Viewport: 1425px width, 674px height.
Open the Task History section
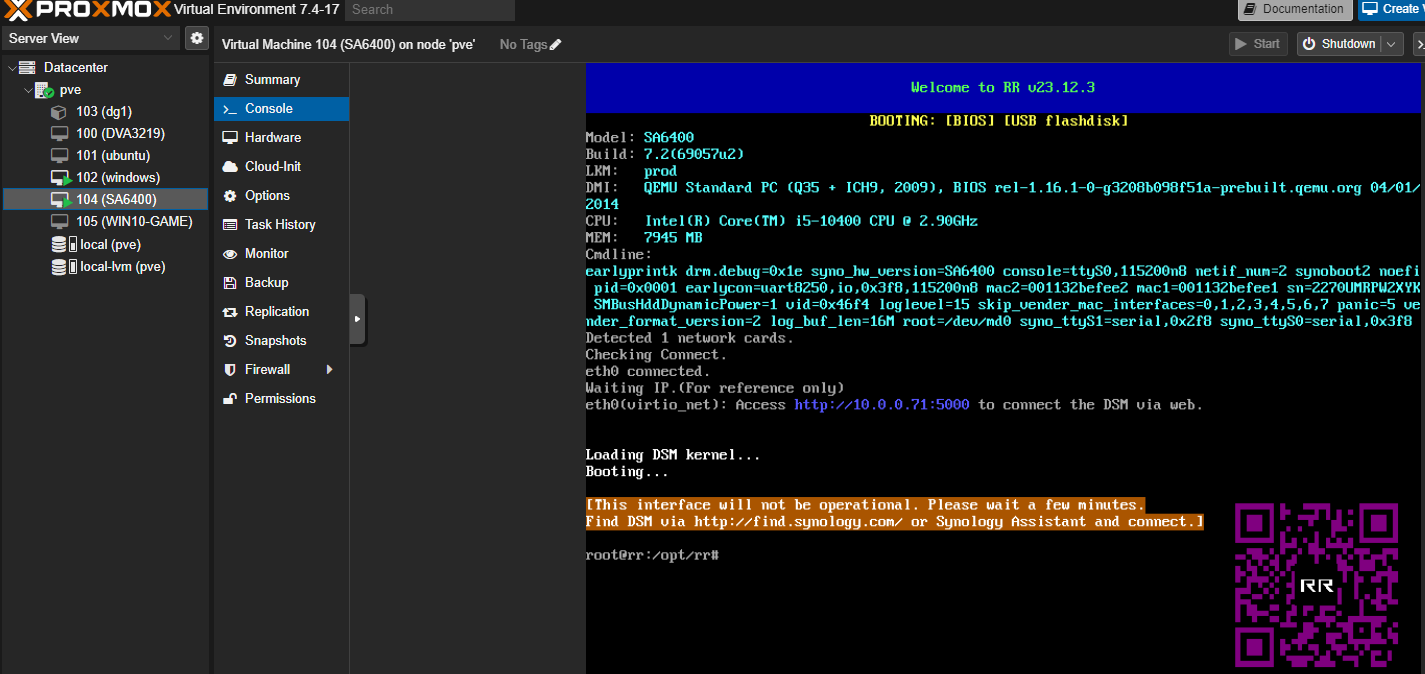coord(281,224)
